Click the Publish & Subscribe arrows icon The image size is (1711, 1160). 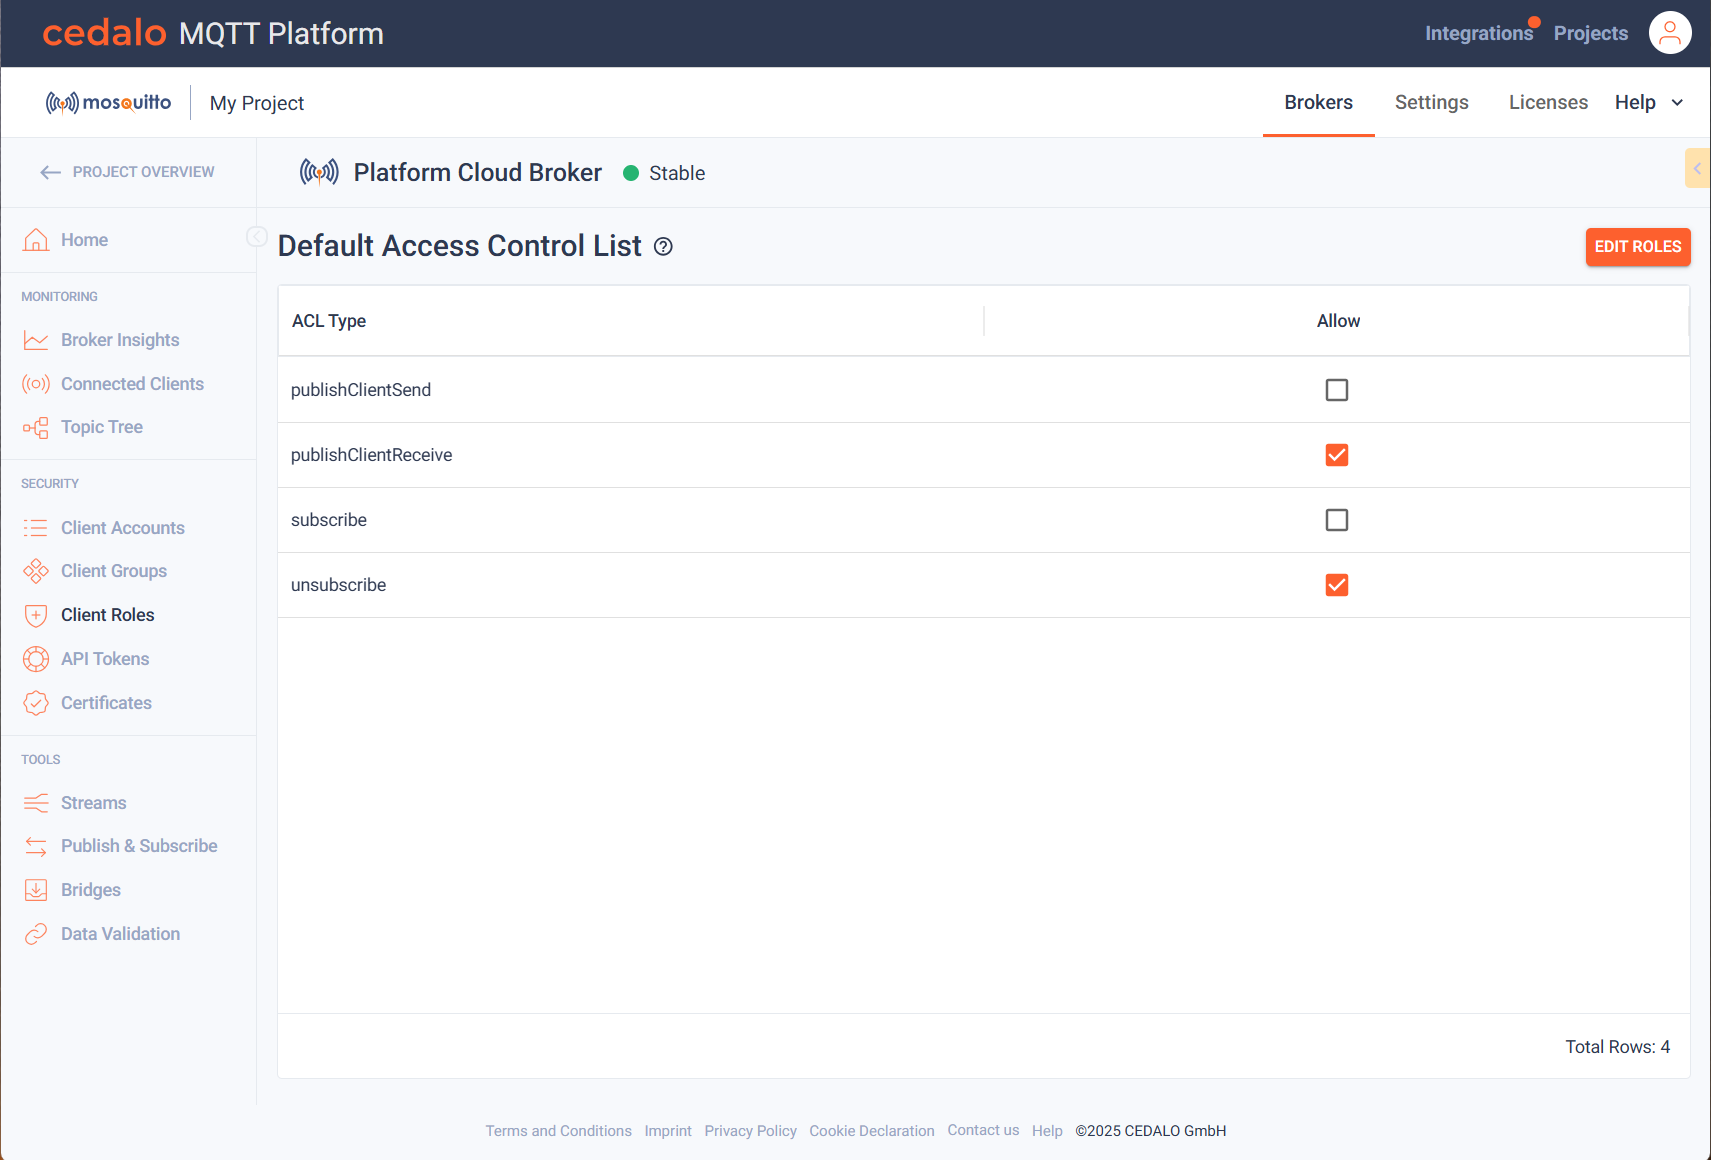click(36, 846)
